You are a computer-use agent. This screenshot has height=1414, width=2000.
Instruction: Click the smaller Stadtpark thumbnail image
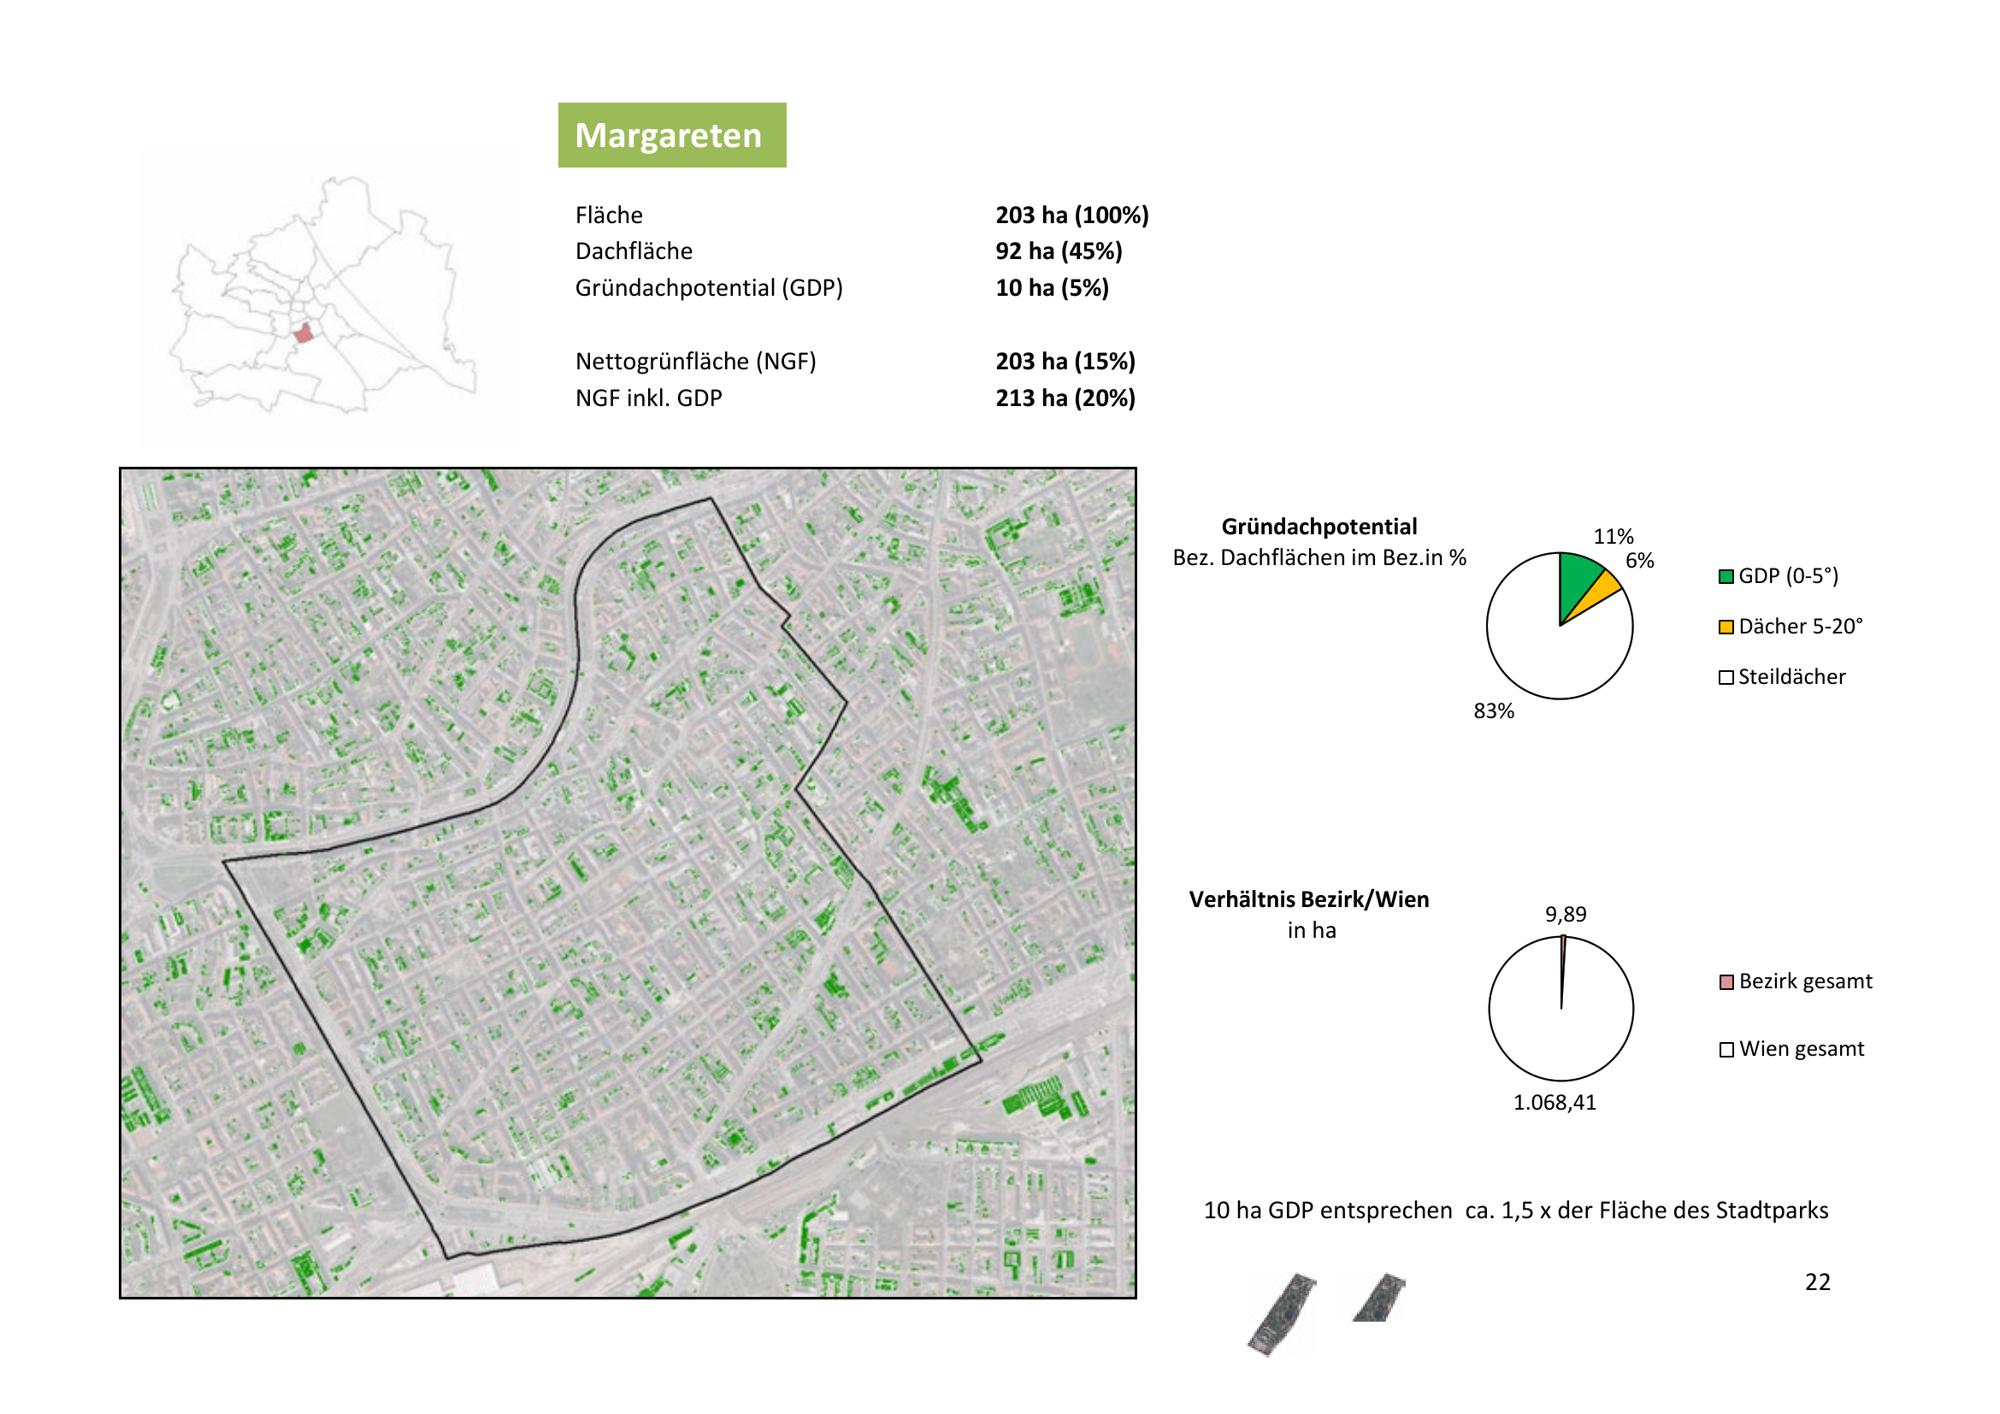[1379, 1298]
